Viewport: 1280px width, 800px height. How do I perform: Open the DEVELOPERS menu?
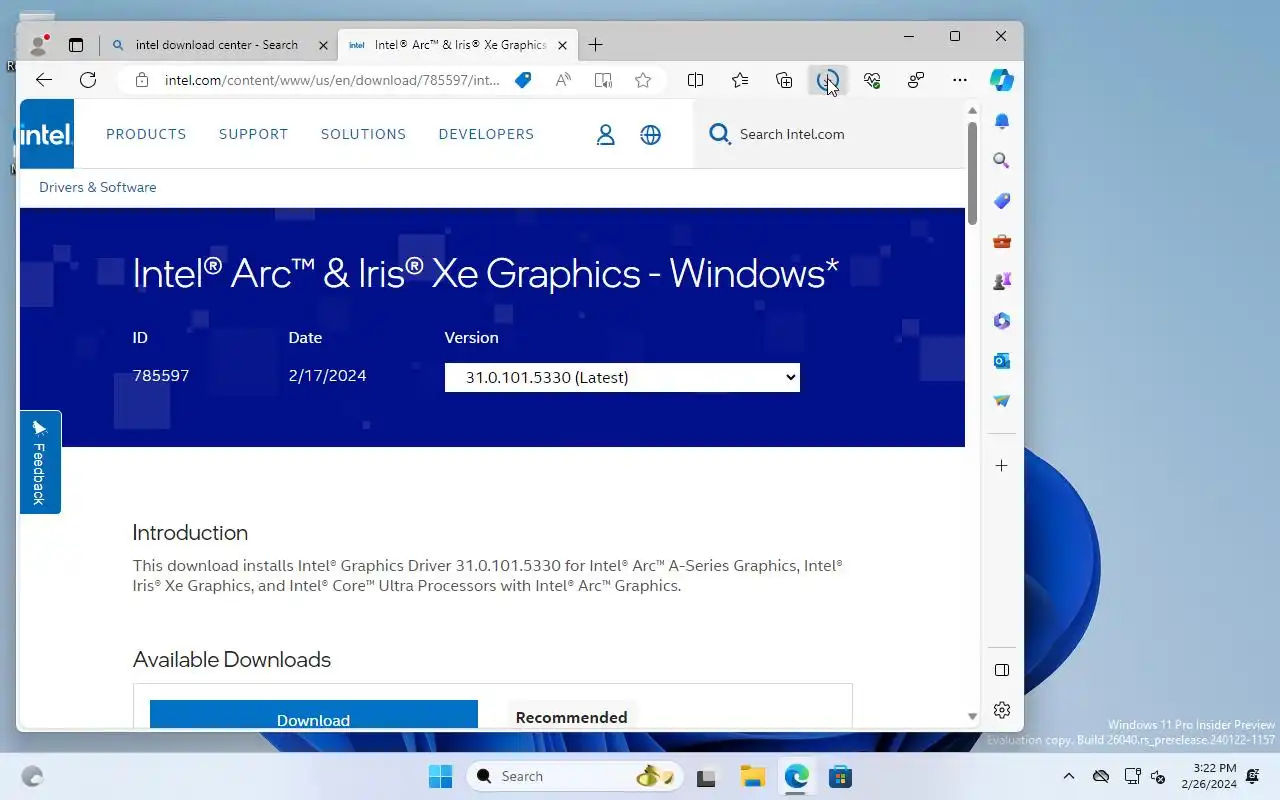(486, 134)
